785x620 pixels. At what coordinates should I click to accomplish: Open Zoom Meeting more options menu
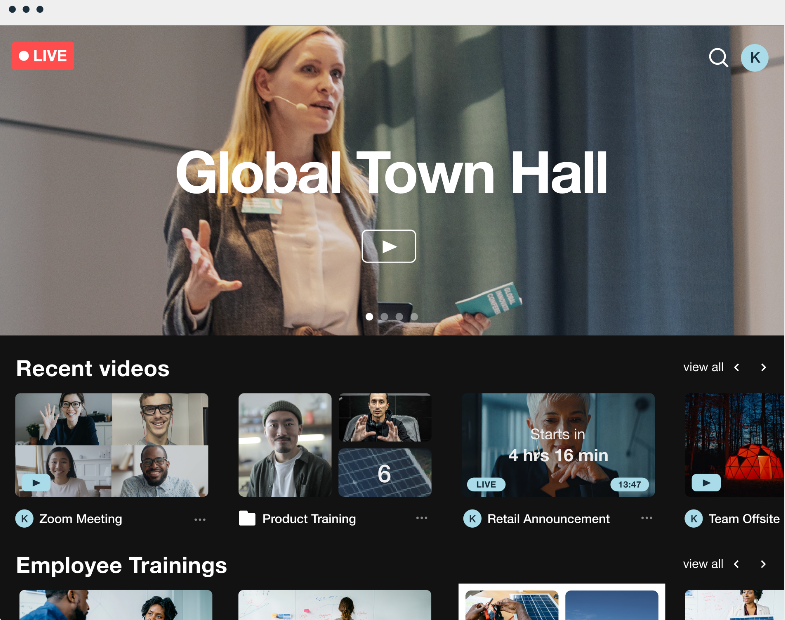coord(200,518)
